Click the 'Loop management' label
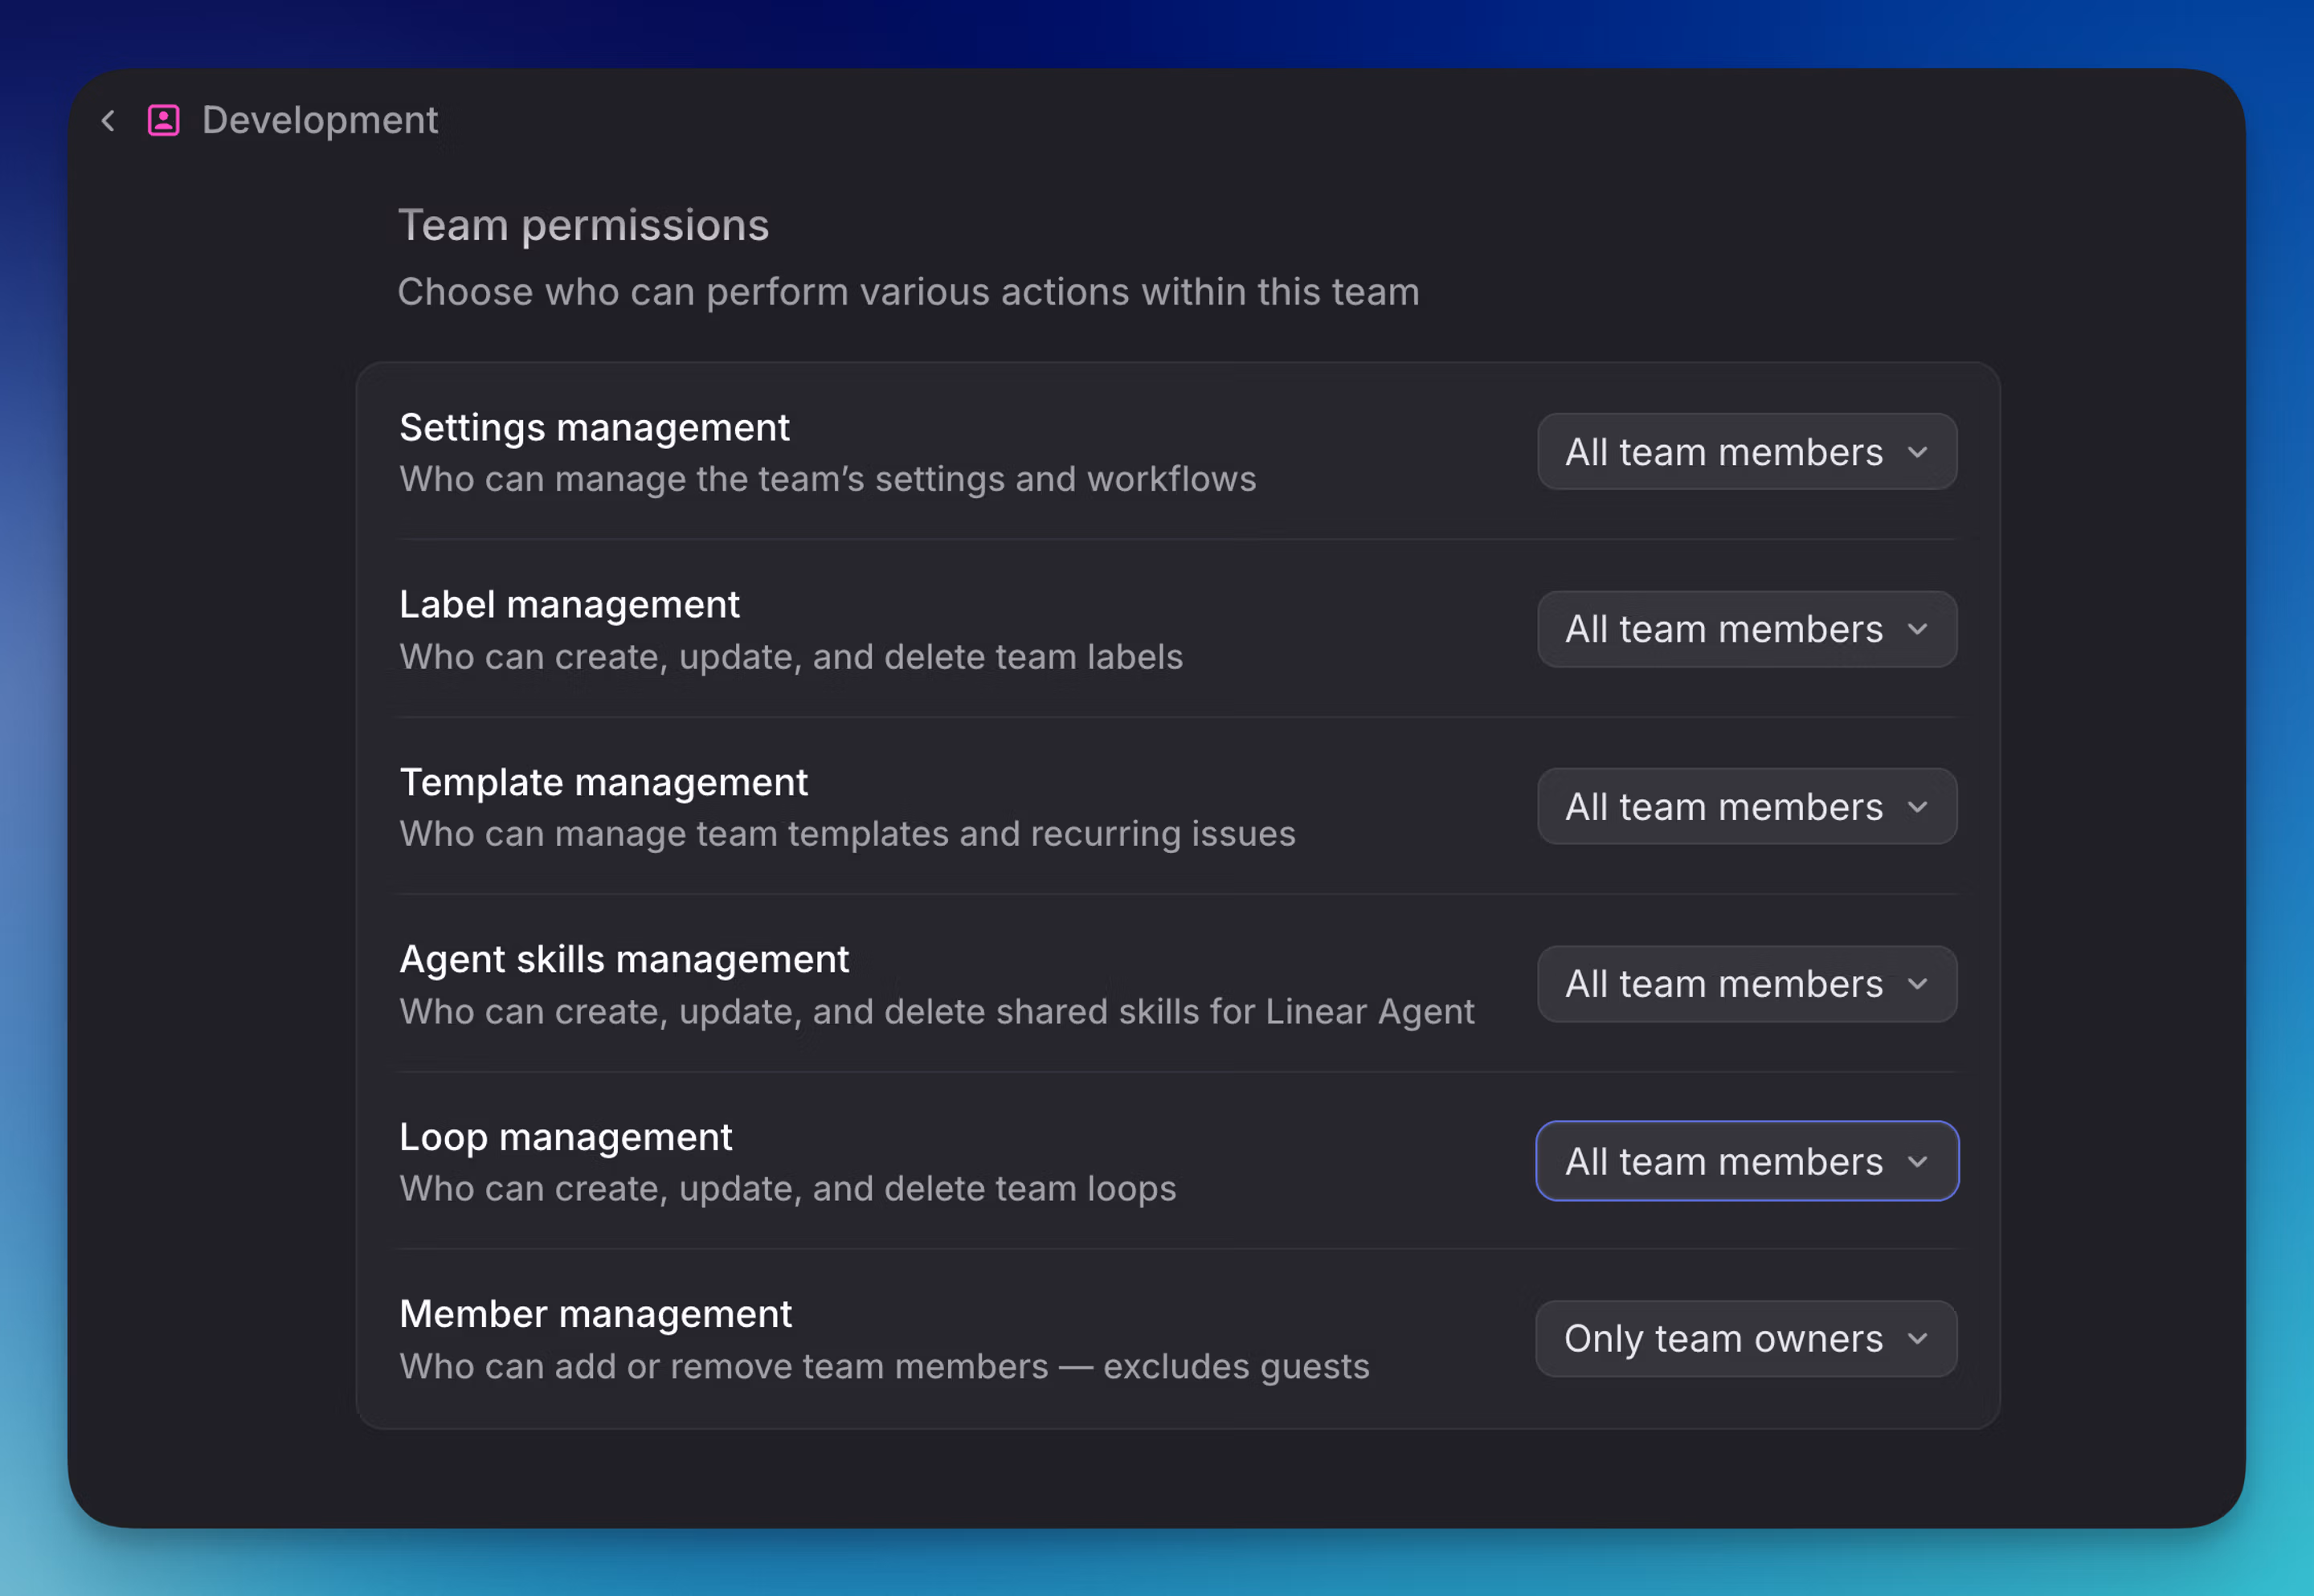Screen dimensions: 2314x1596 565,1138
